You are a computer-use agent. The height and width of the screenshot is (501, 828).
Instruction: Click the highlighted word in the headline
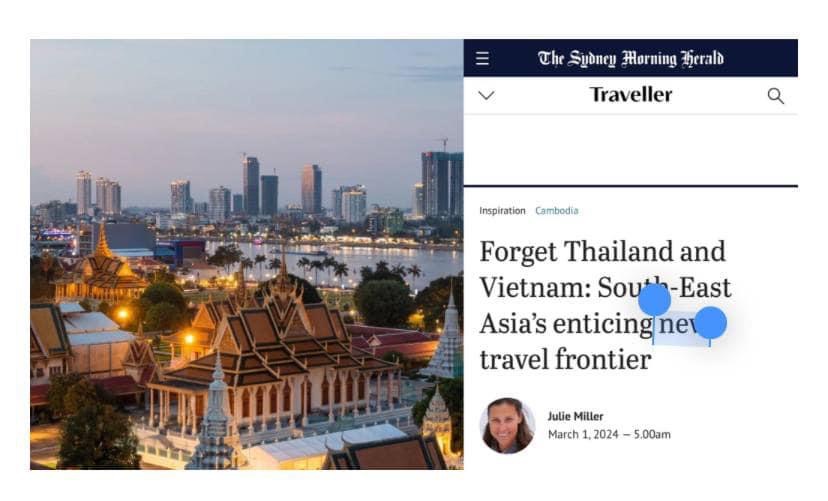[682, 325]
